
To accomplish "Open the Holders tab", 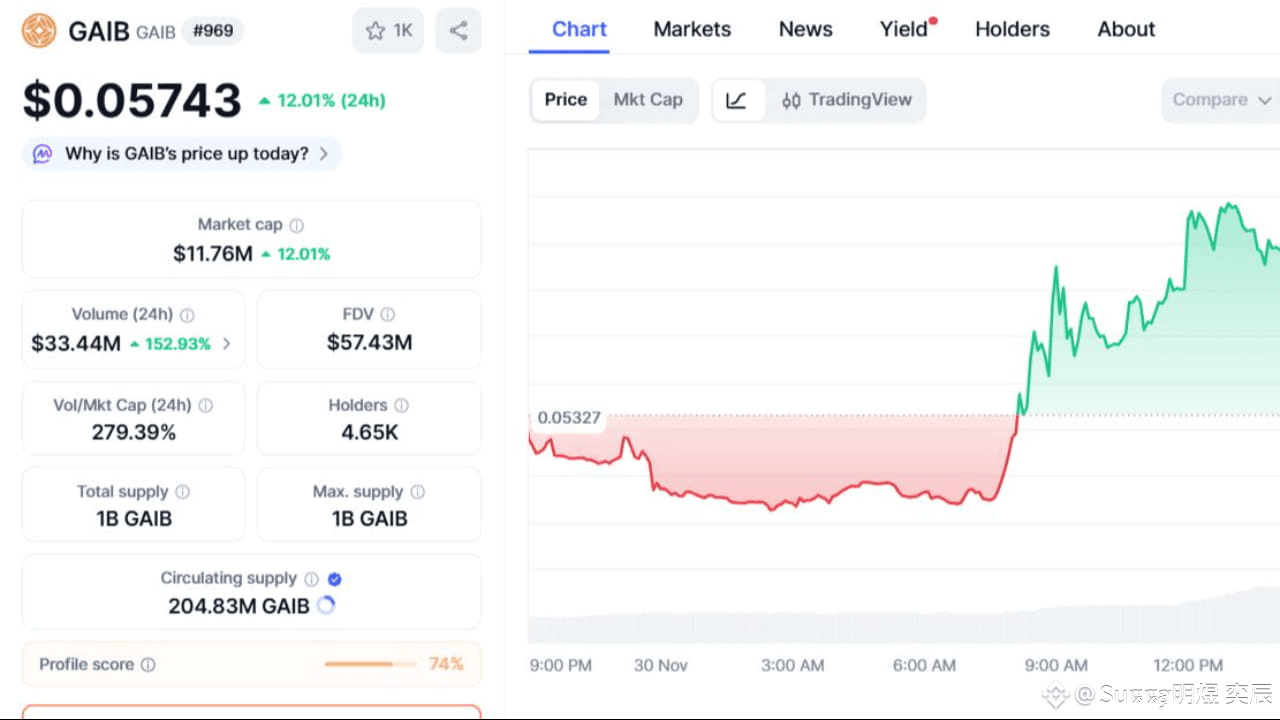I will [1012, 29].
